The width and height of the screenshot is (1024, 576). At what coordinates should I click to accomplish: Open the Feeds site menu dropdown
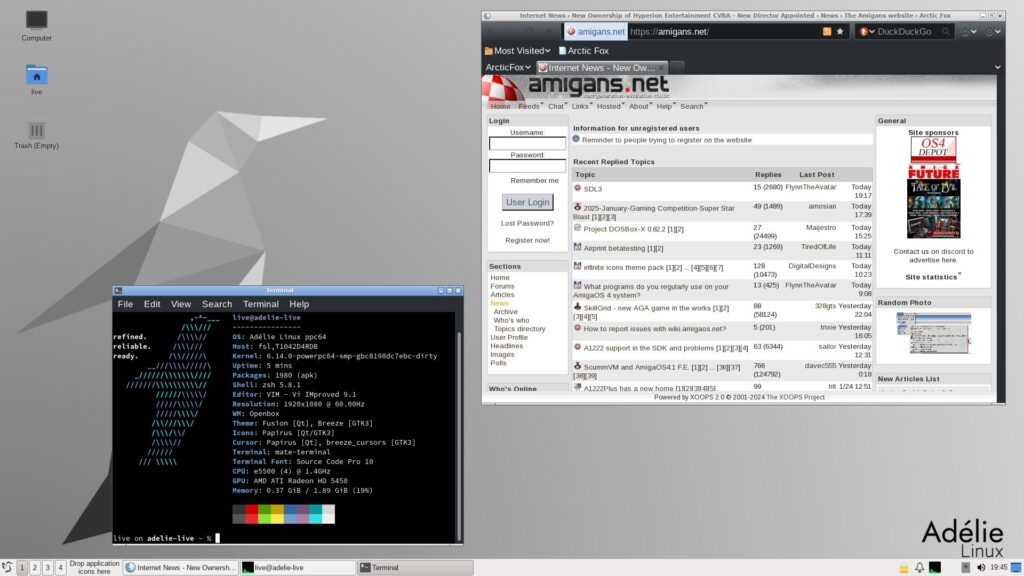pyautogui.click(x=530, y=106)
